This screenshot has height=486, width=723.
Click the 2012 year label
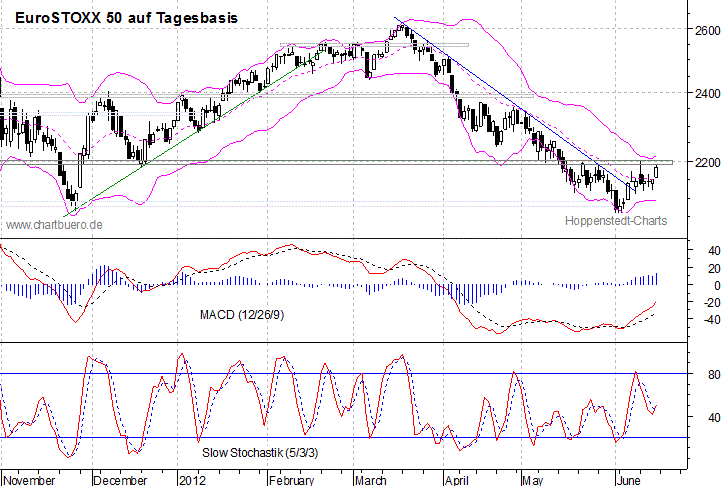pos(192,480)
